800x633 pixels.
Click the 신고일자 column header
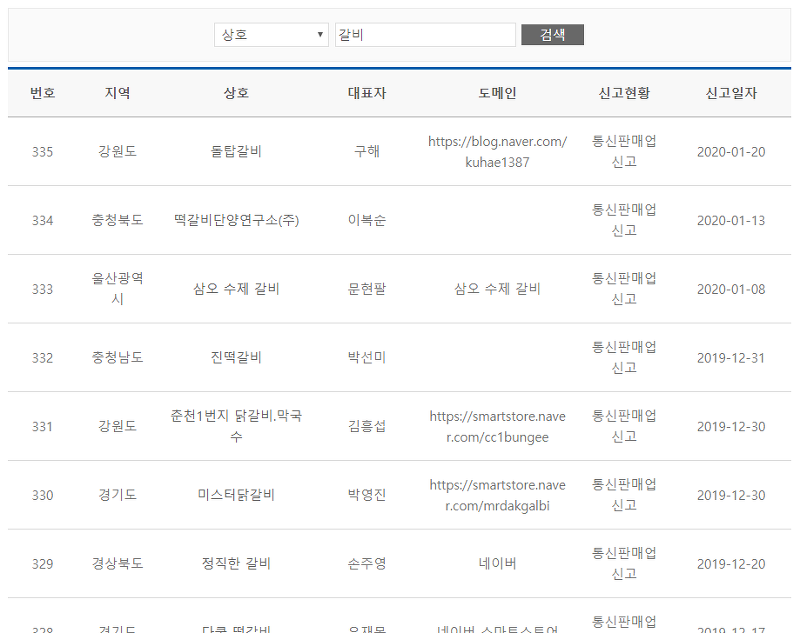coord(728,93)
